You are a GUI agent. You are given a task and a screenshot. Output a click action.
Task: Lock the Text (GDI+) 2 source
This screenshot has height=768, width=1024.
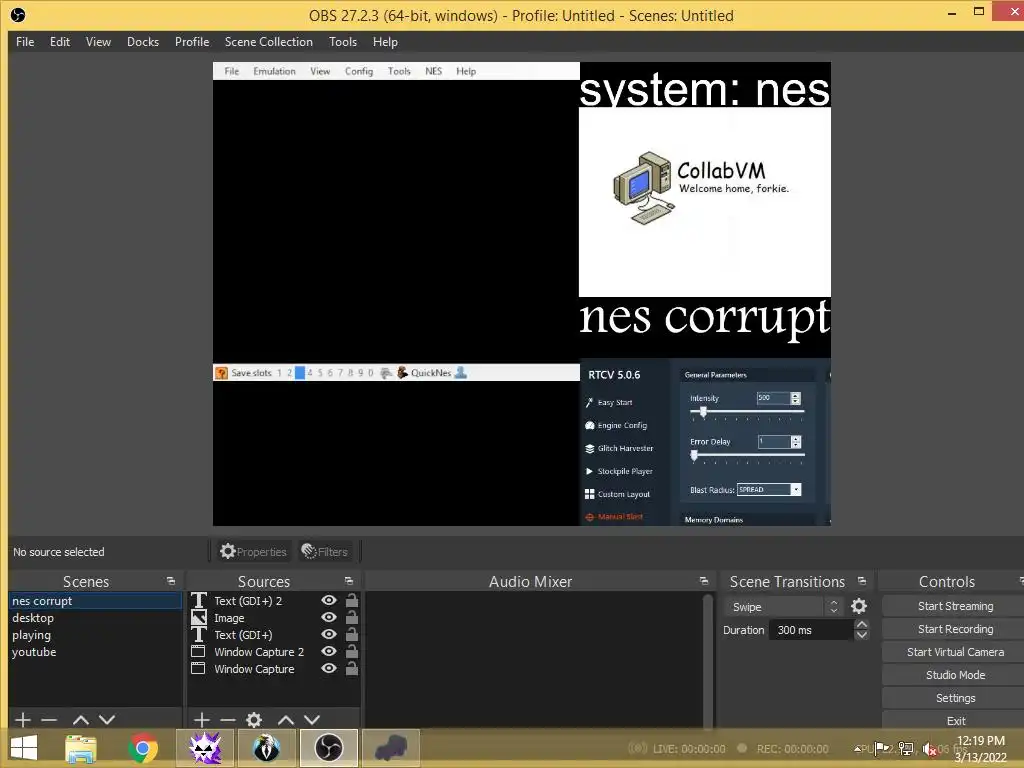351,600
